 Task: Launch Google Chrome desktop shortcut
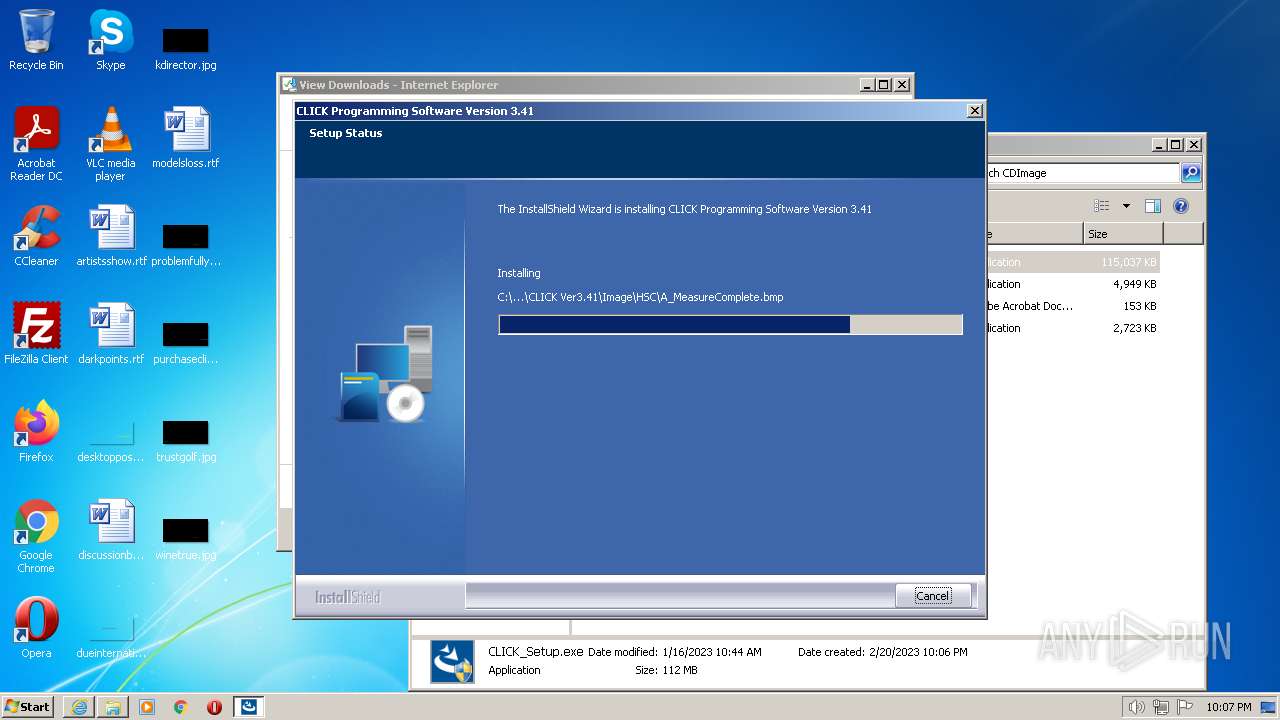(x=36, y=536)
